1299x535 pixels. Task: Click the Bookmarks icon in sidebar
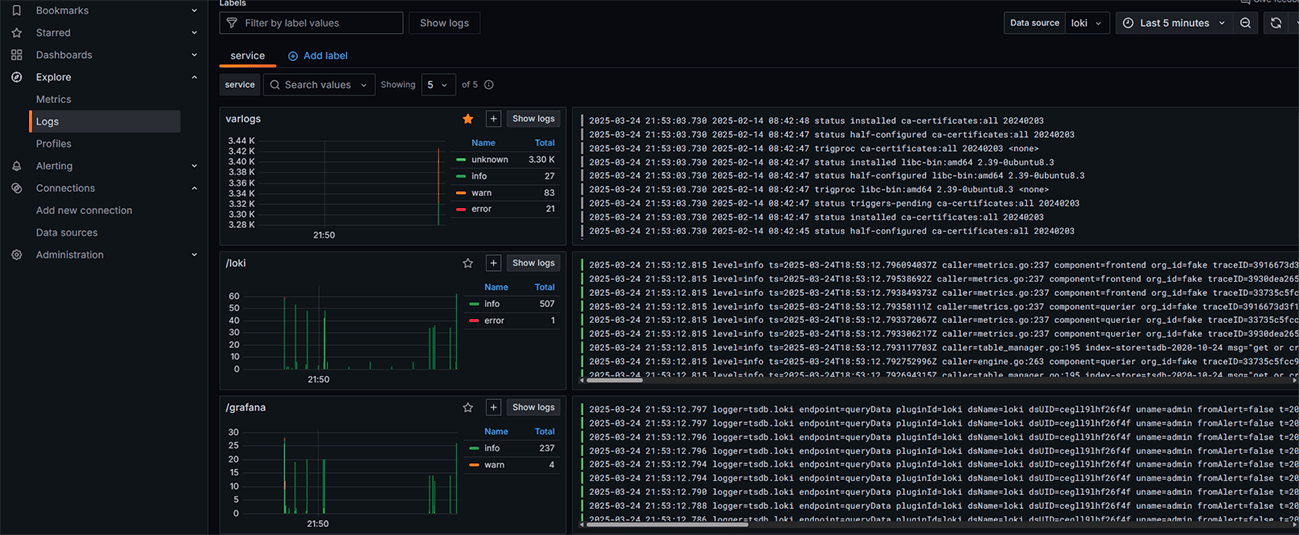coord(16,10)
